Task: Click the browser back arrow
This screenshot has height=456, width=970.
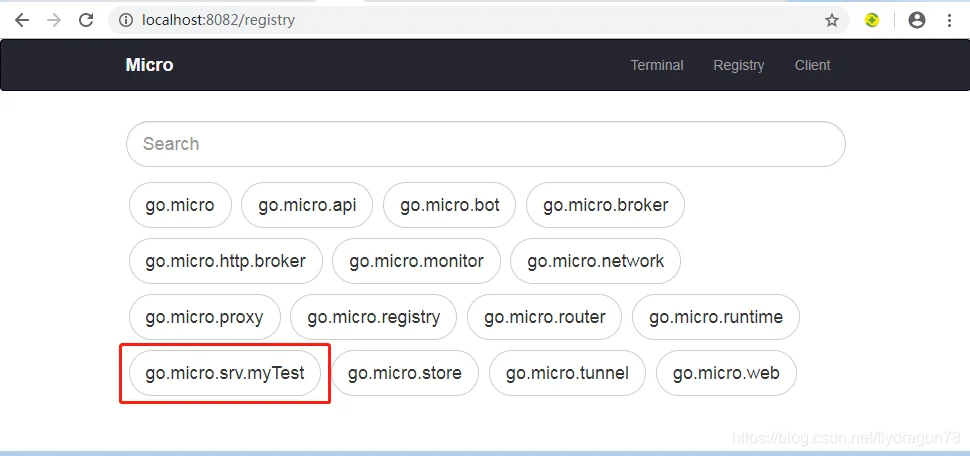Action: pos(22,20)
